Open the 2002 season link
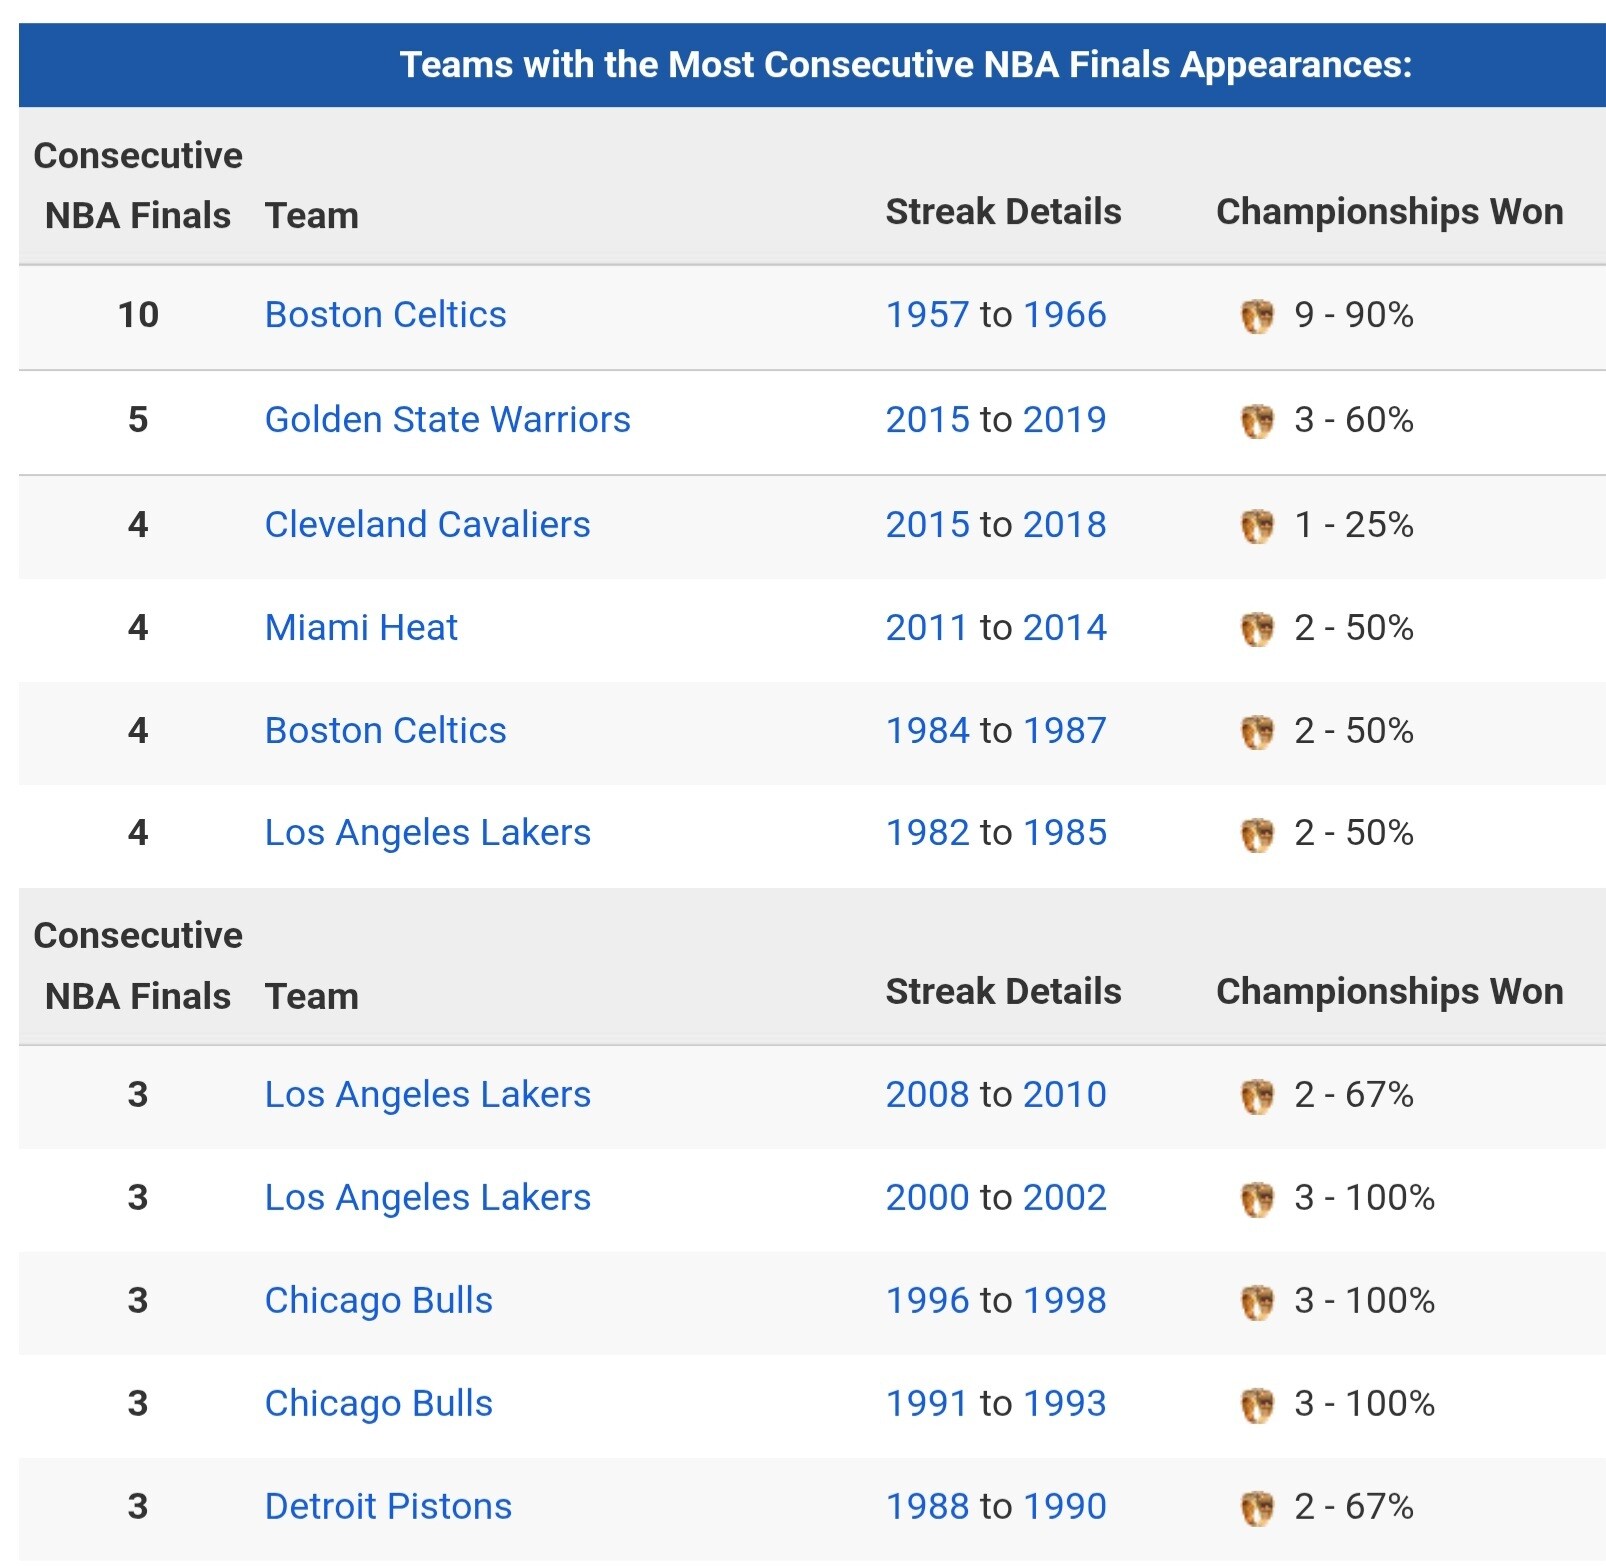 point(1064,1198)
